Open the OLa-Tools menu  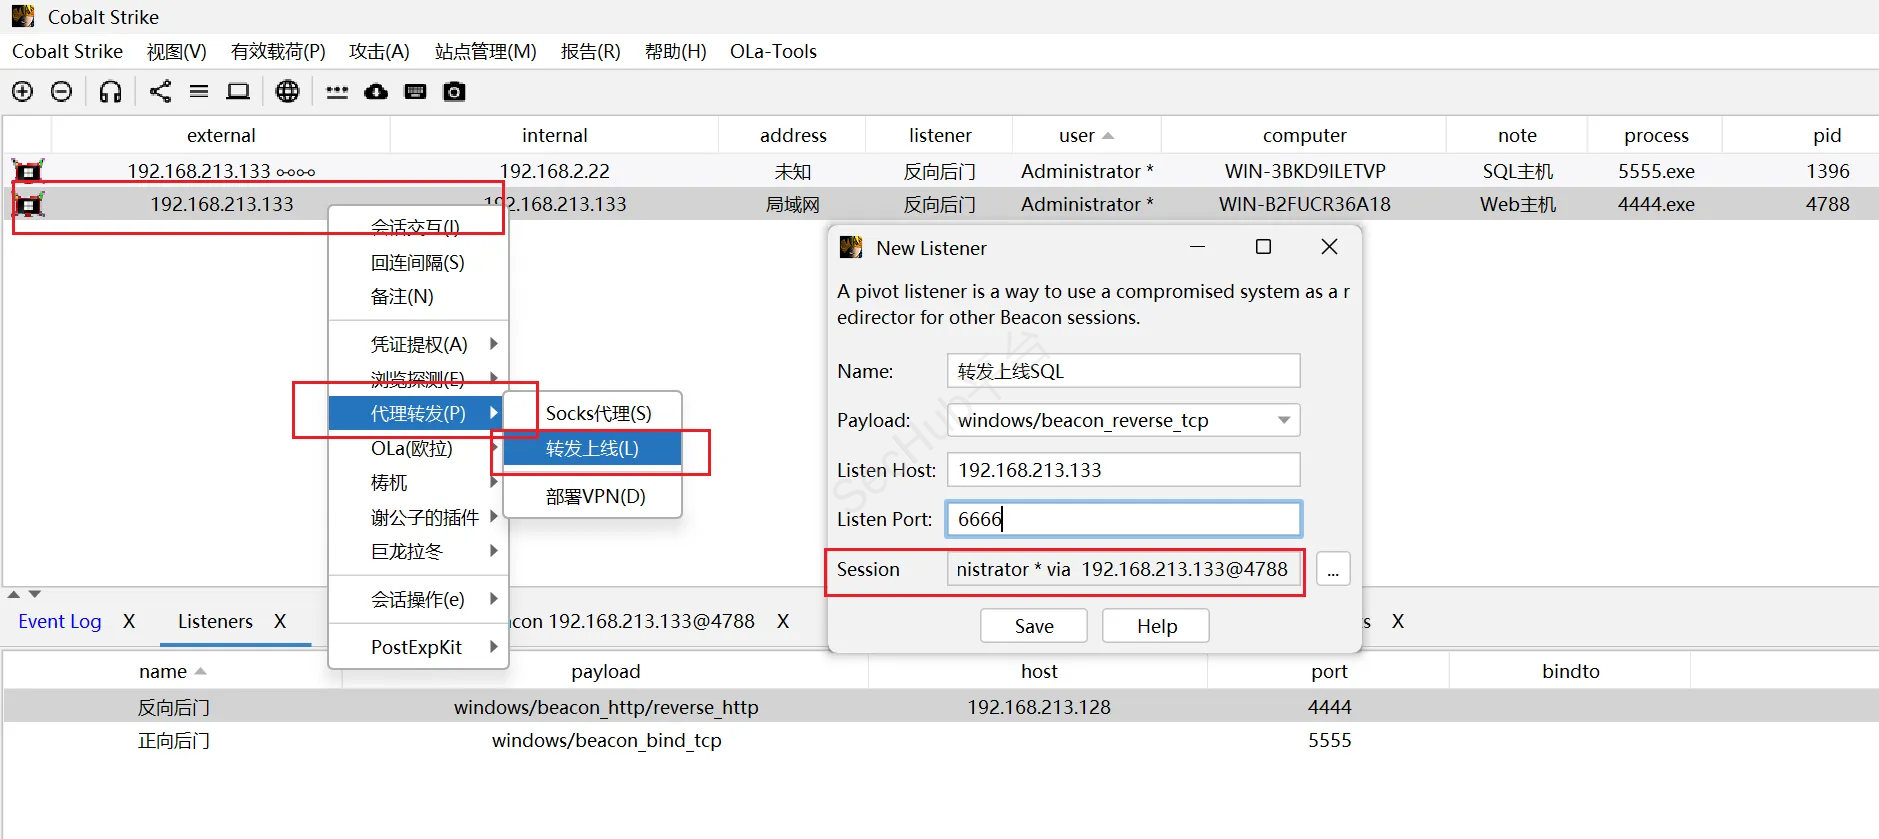tap(773, 51)
